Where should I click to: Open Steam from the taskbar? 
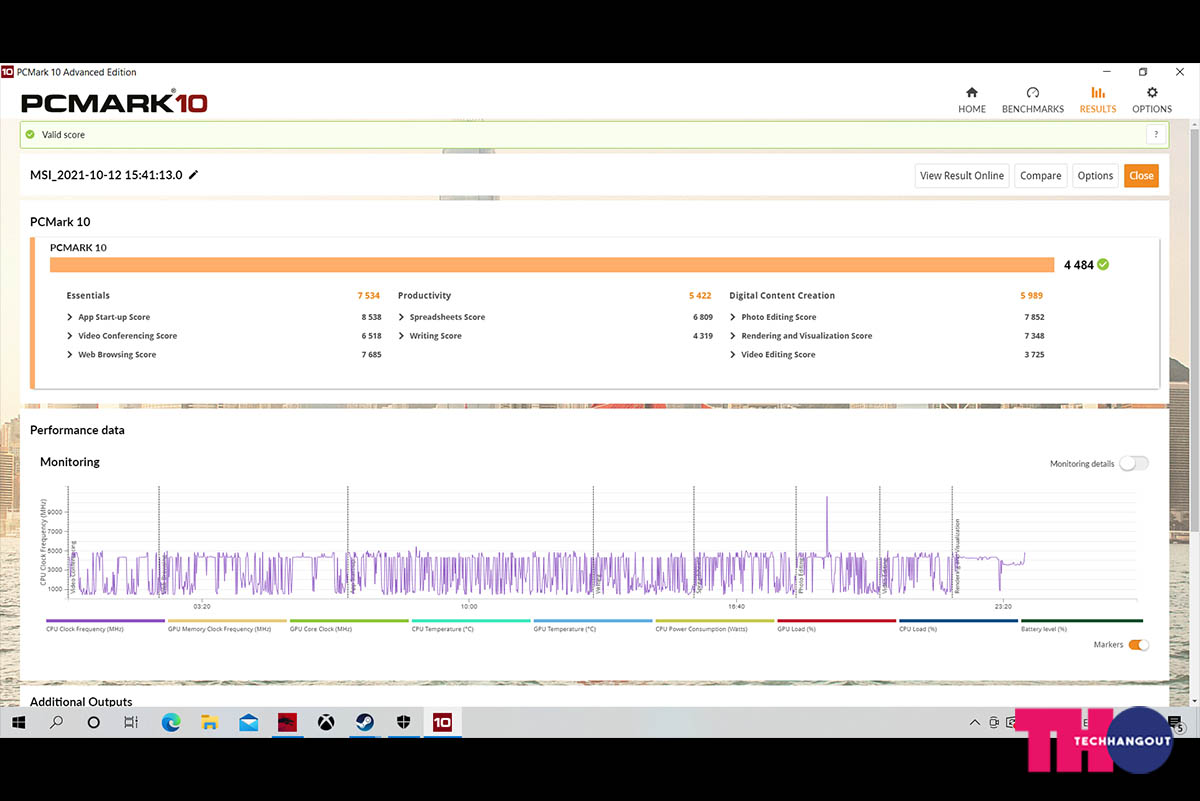[364, 722]
